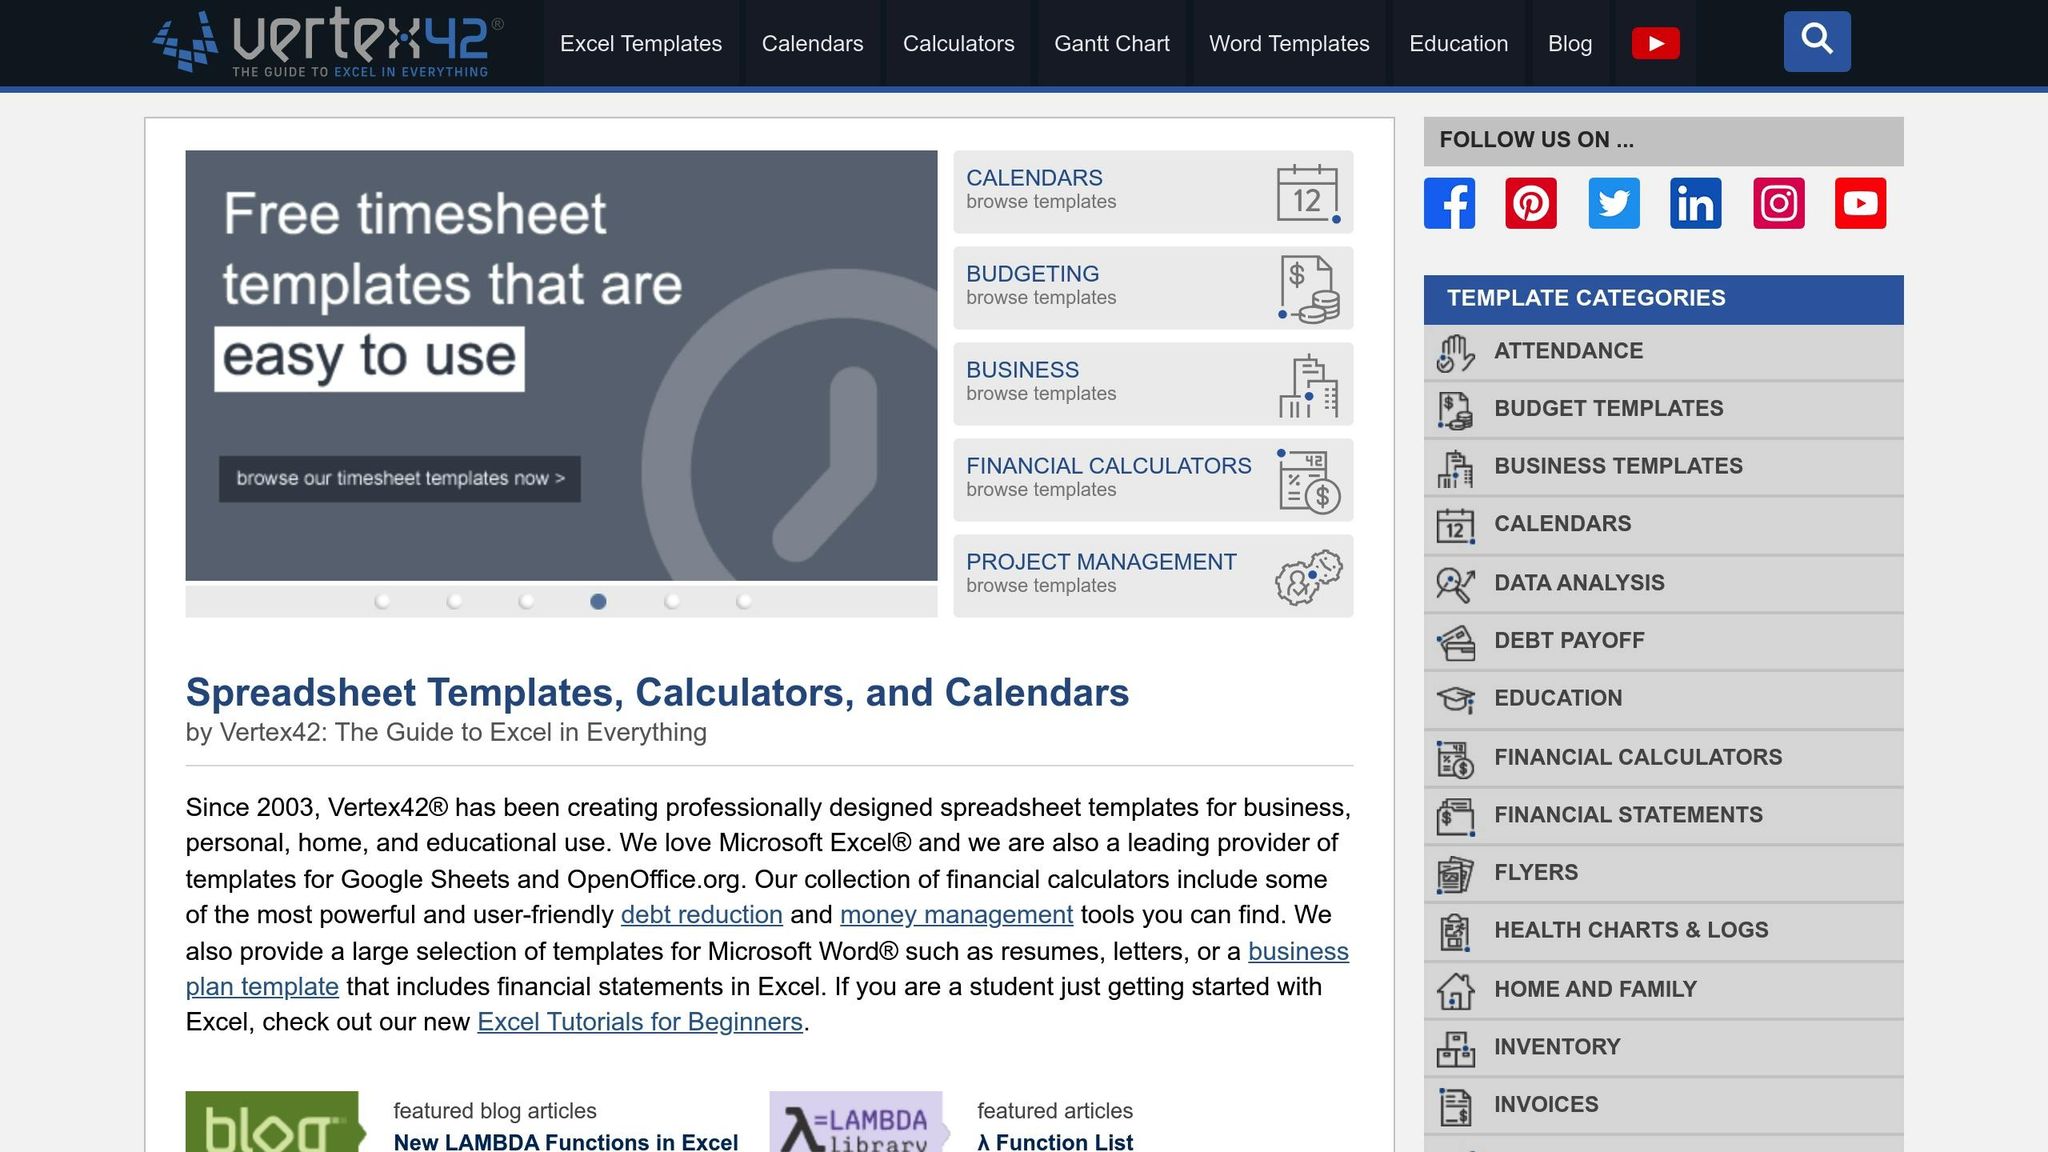
Task: Click the calendar icon in Calendars tile
Action: point(1307,193)
